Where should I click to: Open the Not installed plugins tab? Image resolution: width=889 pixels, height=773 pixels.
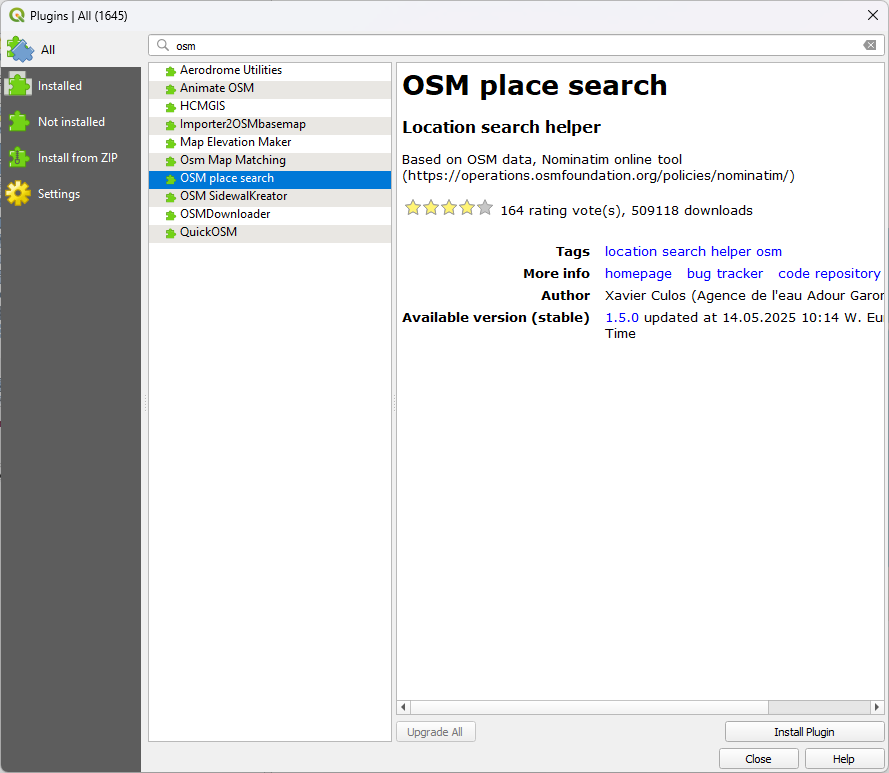click(70, 122)
